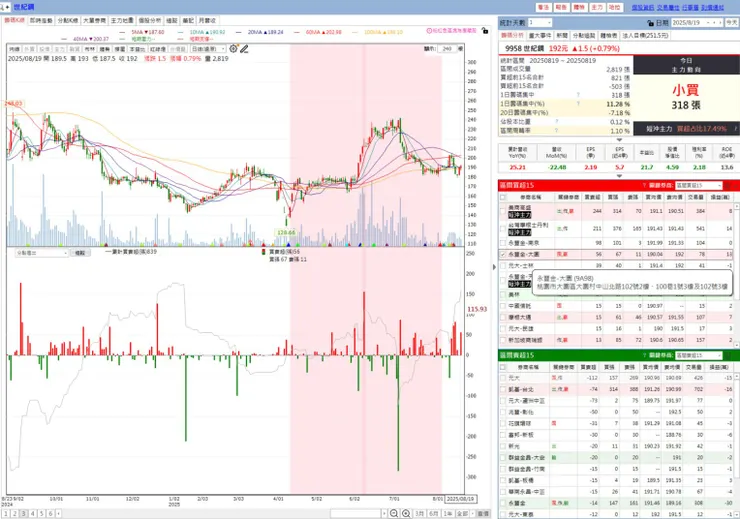Click the question mark beside 佔股本比重
740x519 pixels.
(556, 122)
